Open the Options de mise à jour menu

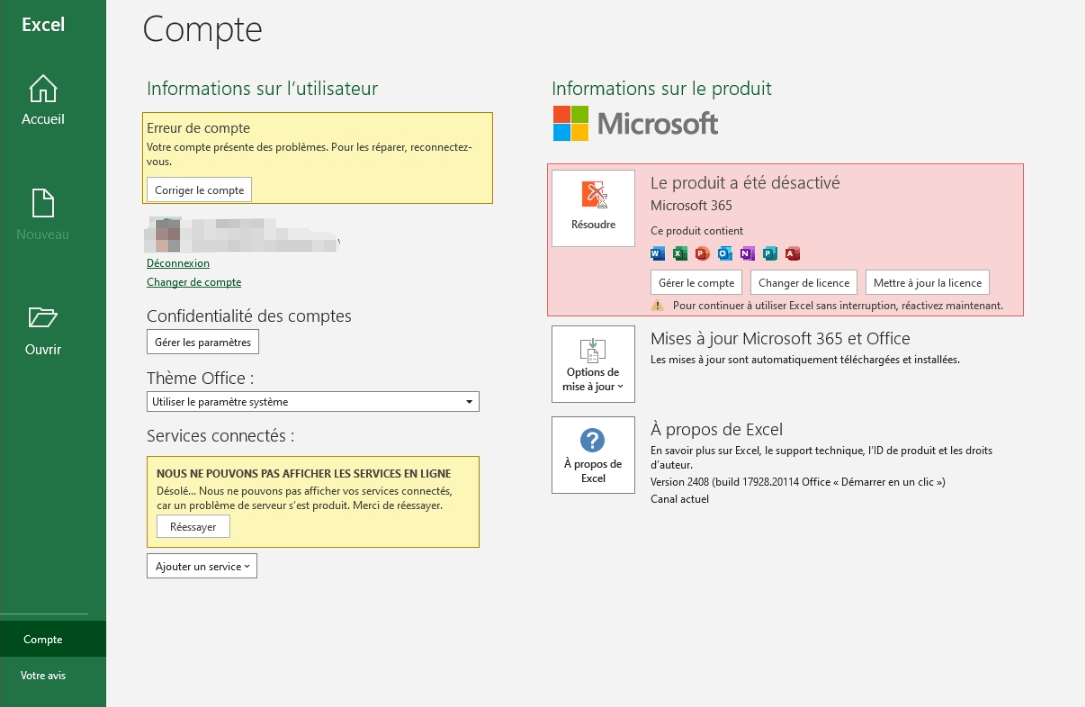click(x=593, y=364)
